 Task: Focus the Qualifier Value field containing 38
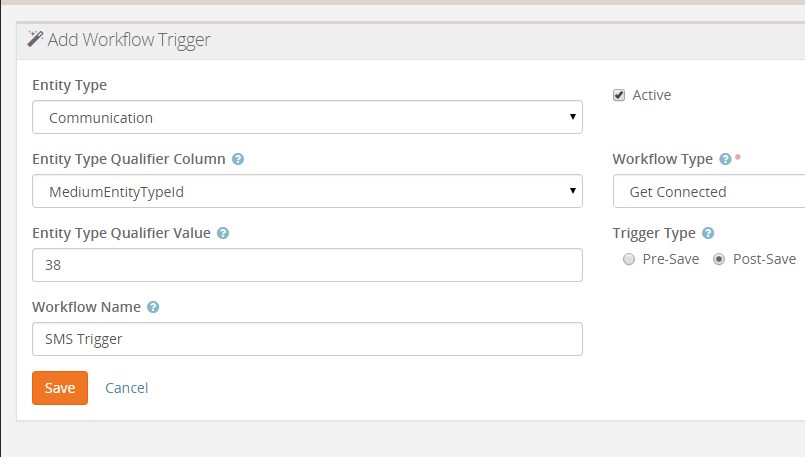(x=307, y=265)
